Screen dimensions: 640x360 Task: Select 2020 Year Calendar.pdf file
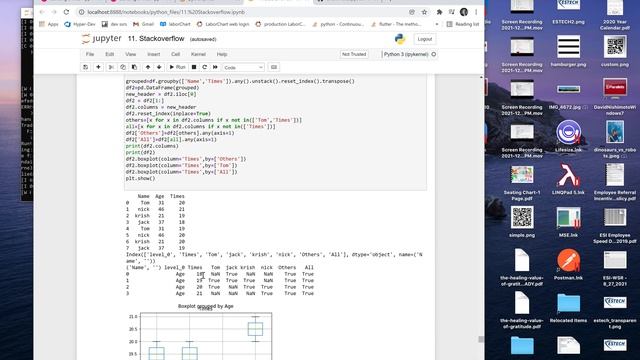point(615,15)
